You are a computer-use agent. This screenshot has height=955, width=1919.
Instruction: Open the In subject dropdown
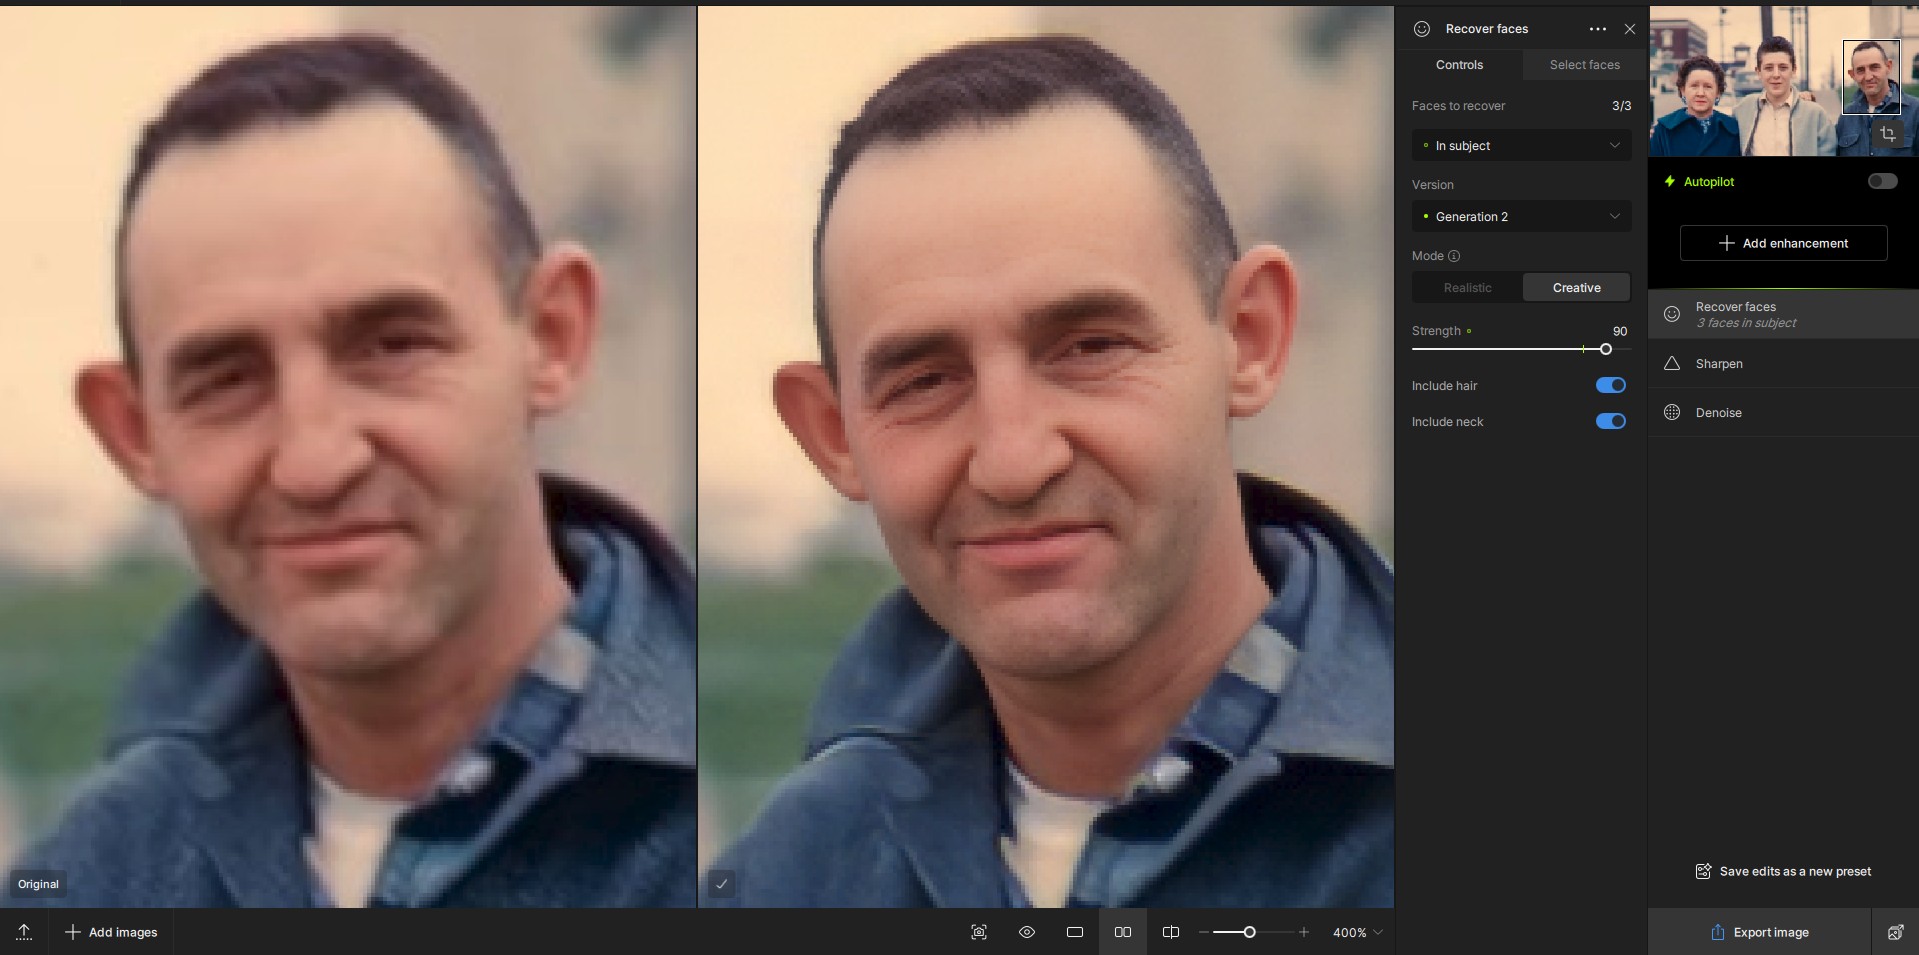(x=1521, y=146)
